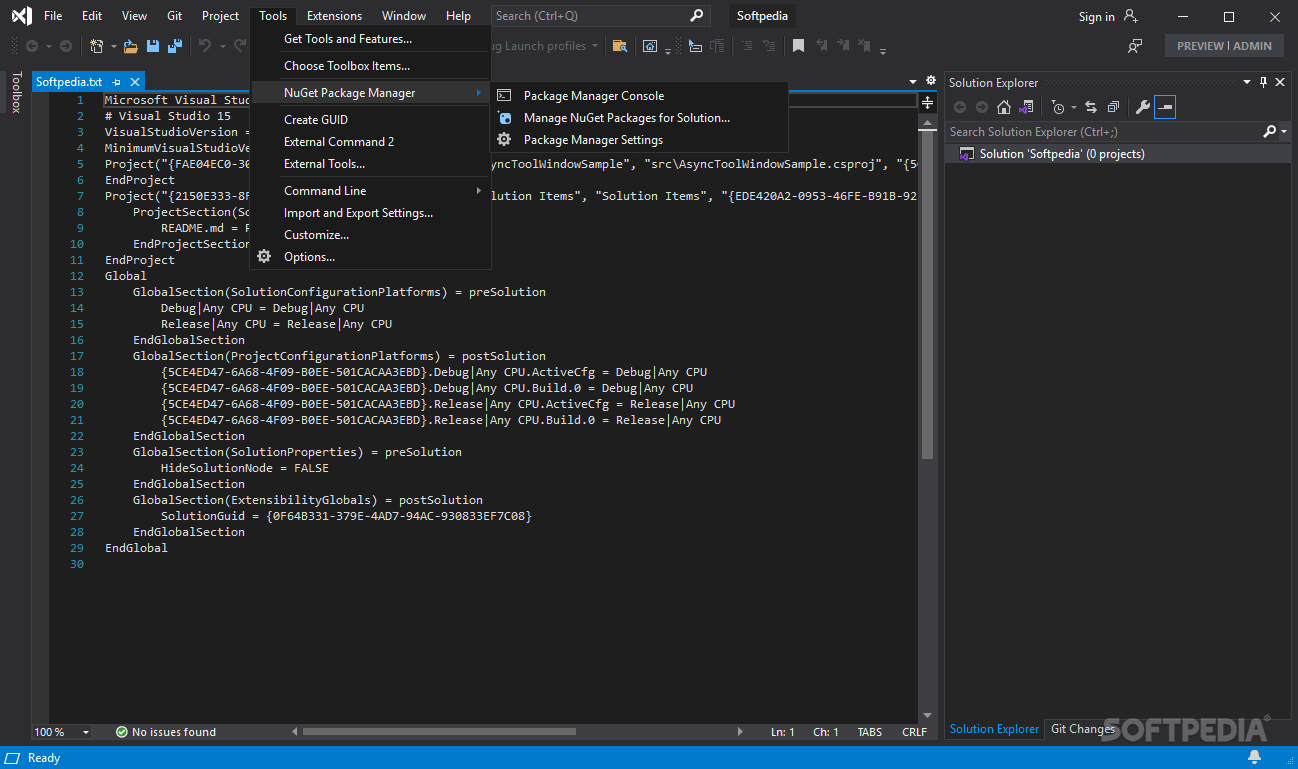Open Solution Explorer window position dropdown

click(1246, 82)
